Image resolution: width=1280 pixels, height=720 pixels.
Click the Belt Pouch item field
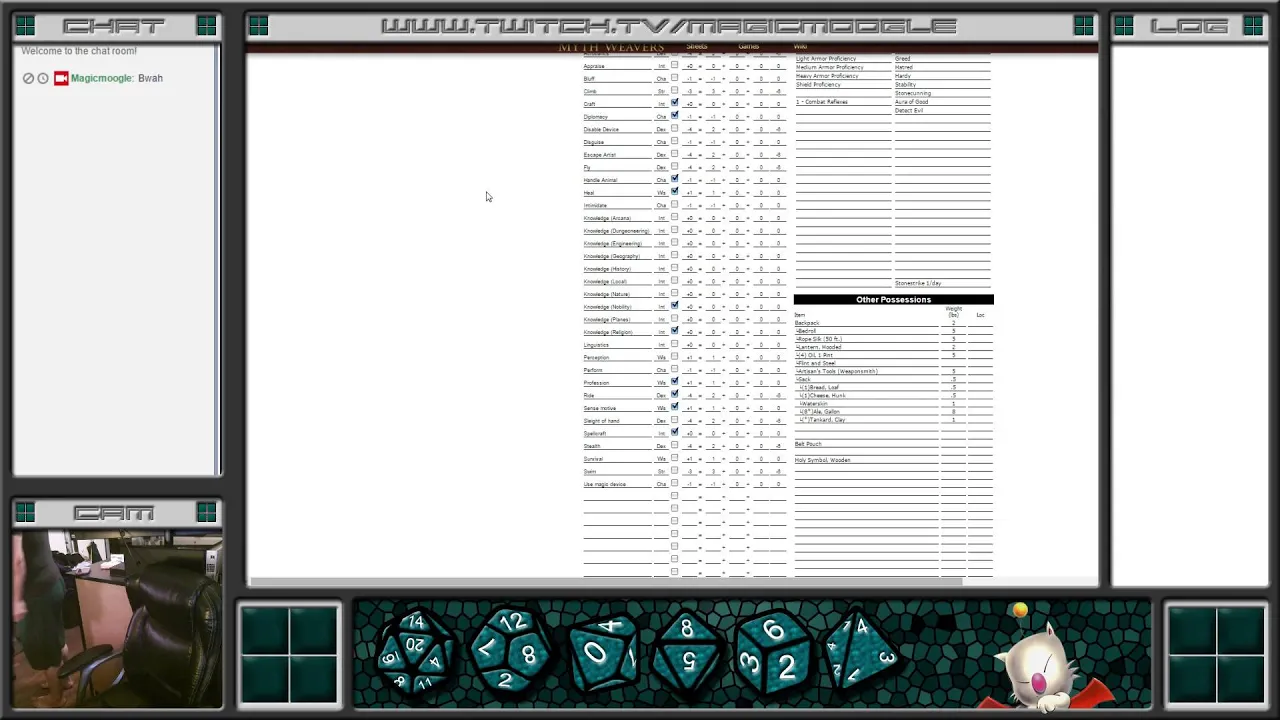[x=866, y=444]
